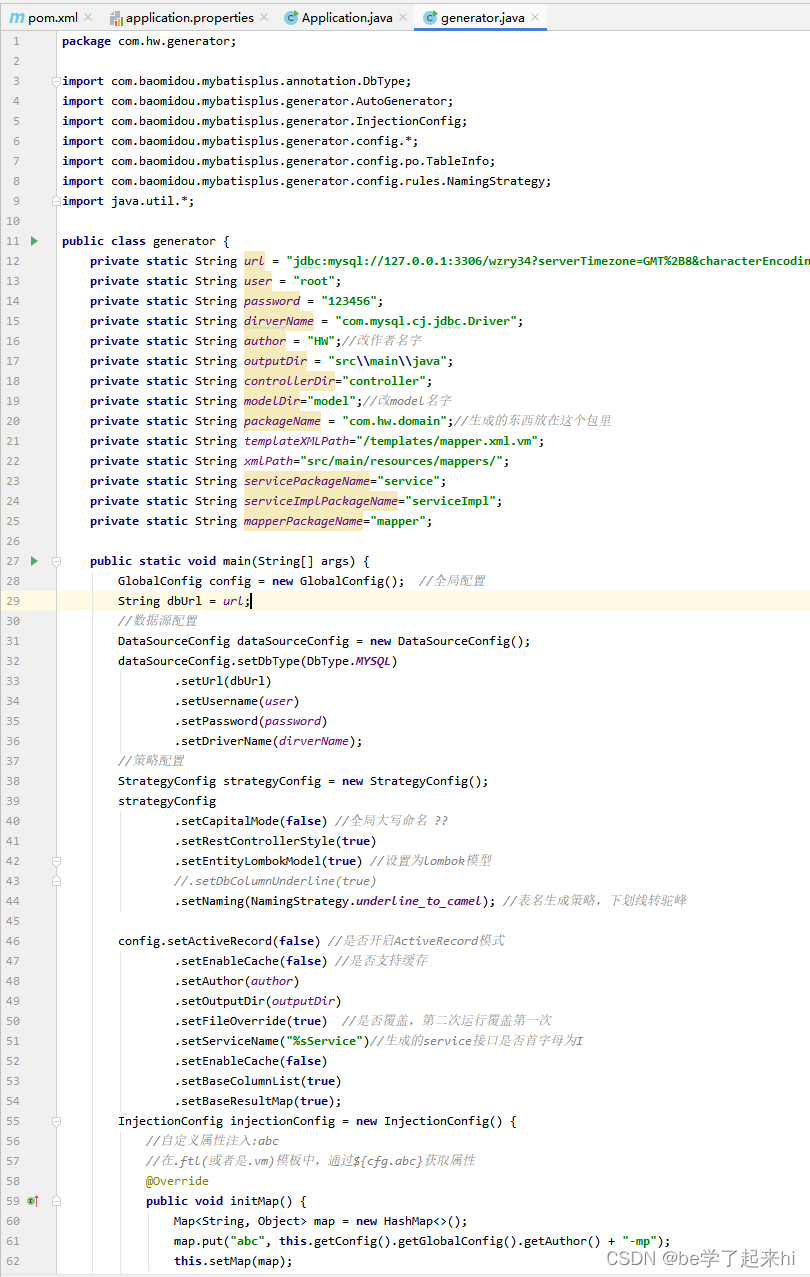Click the '.setDriverName(dirverName);' call

click(268, 741)
